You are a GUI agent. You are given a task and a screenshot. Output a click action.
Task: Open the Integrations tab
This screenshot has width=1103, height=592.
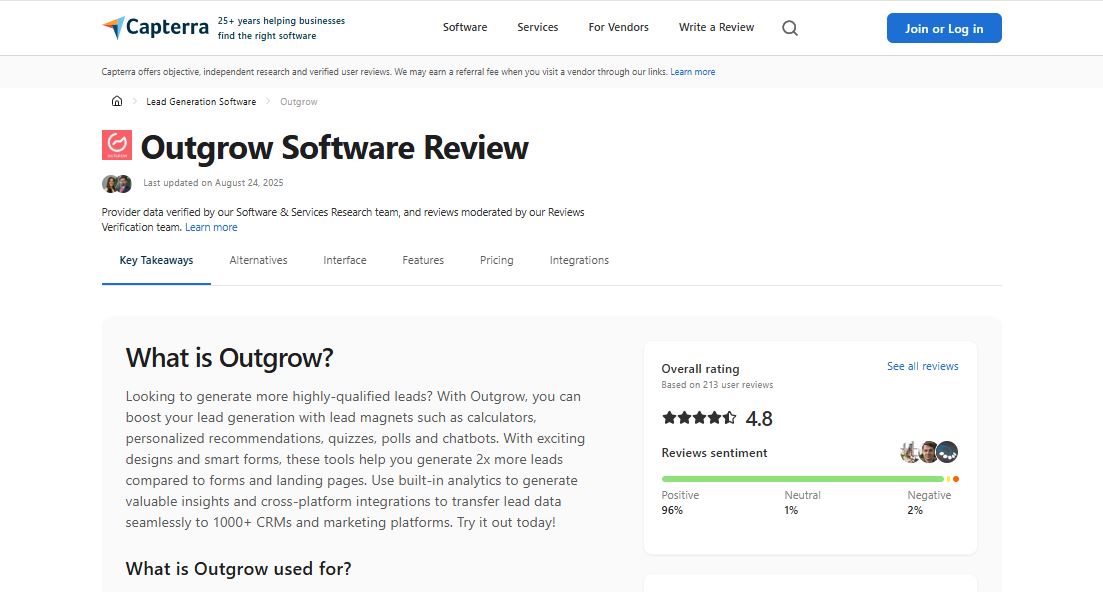[579, 260]
